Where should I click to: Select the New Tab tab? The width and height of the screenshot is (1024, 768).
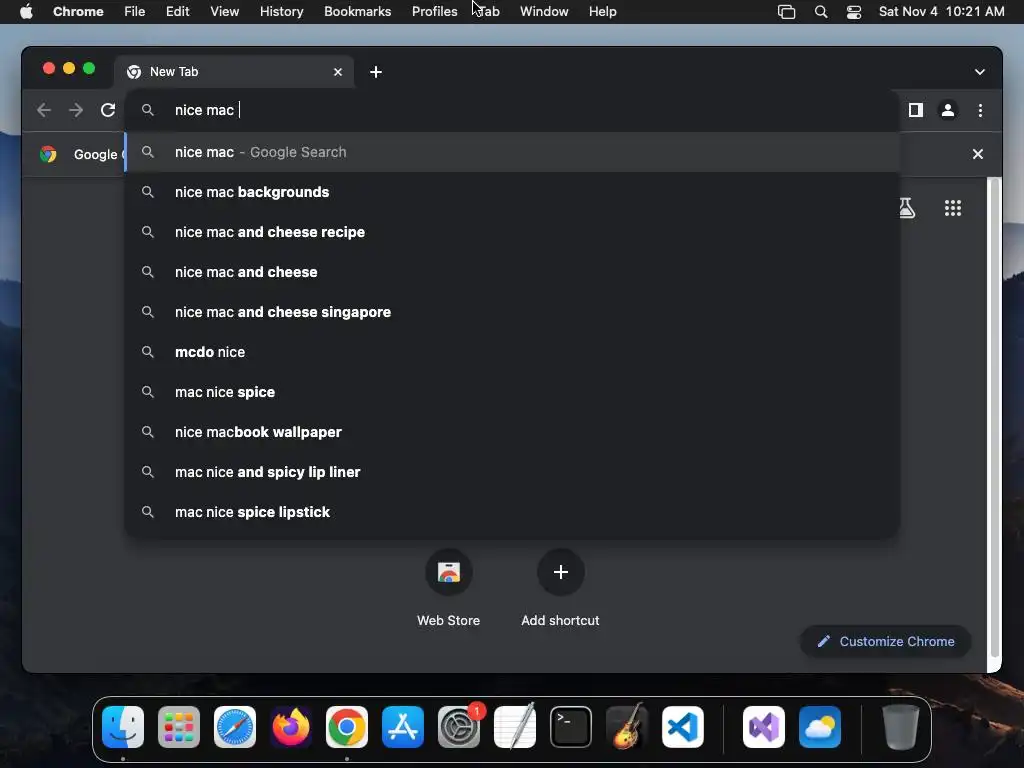pos(235,72)
